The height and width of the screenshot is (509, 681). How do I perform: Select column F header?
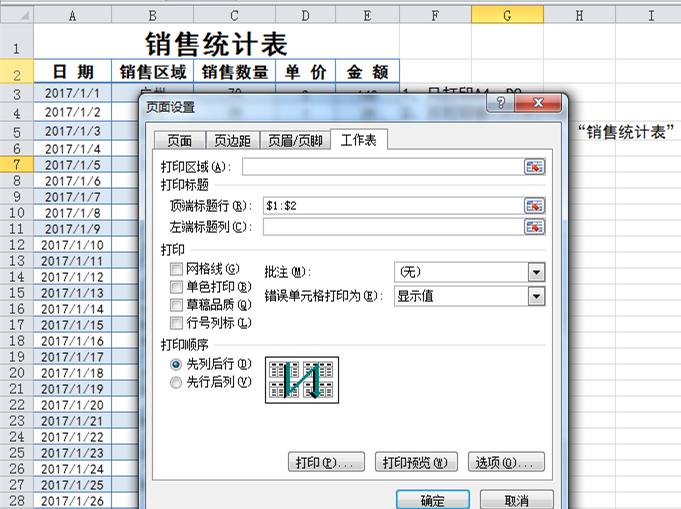click(x=435, y=16)
